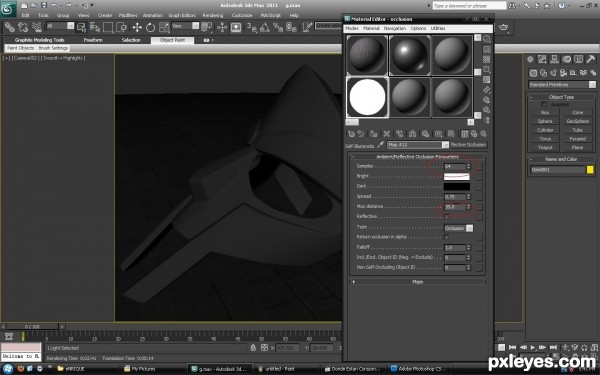Open the View reference coordinate dropdown
The image size is (600, 375).
click(x=185, y=26)
